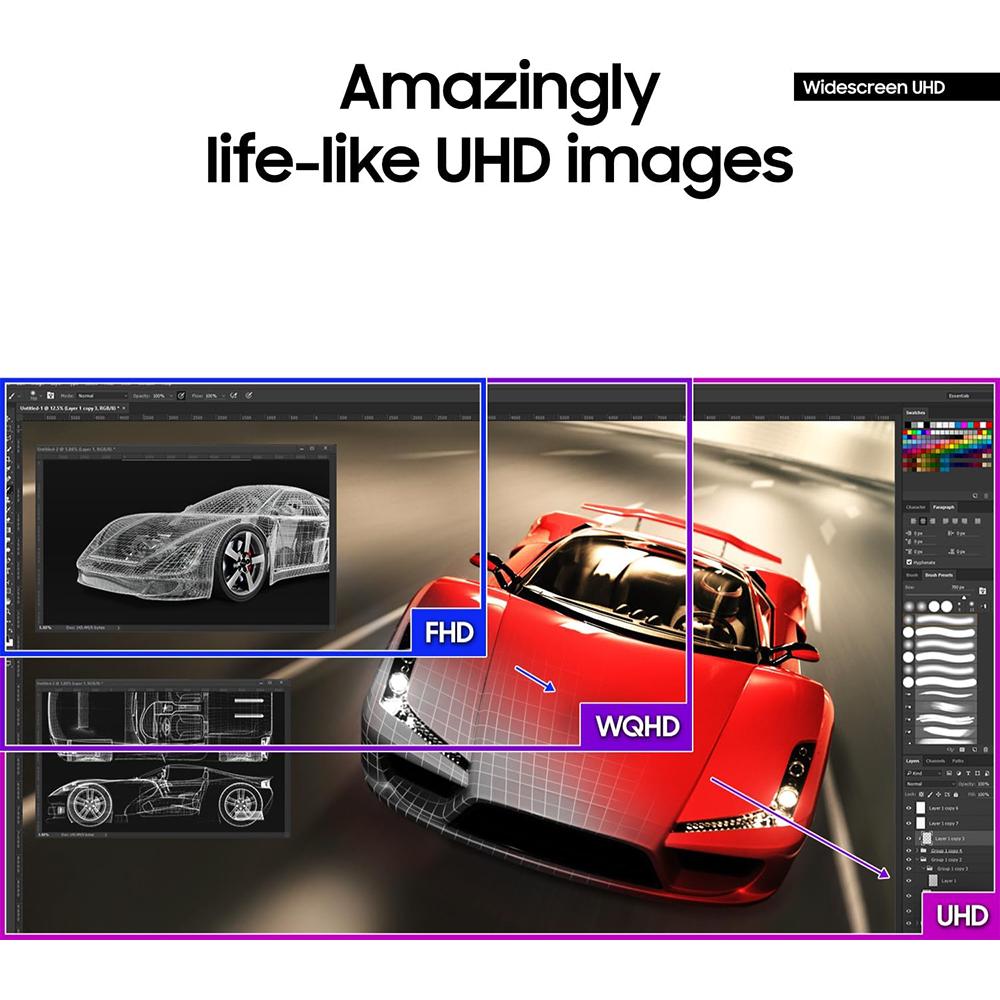Switch to the Channels tab
1000x1000 pixels.
[935, 761]
